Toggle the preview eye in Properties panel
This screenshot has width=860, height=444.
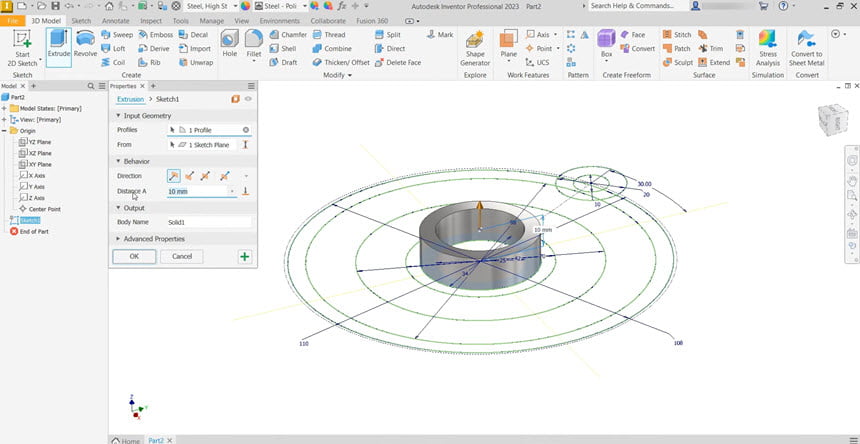tap(248, 99)
